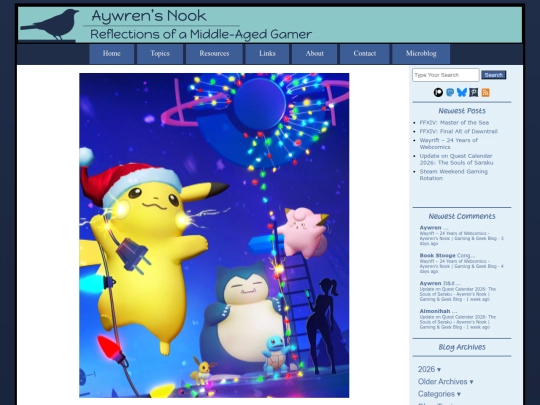Open the About page

[314, 54]
